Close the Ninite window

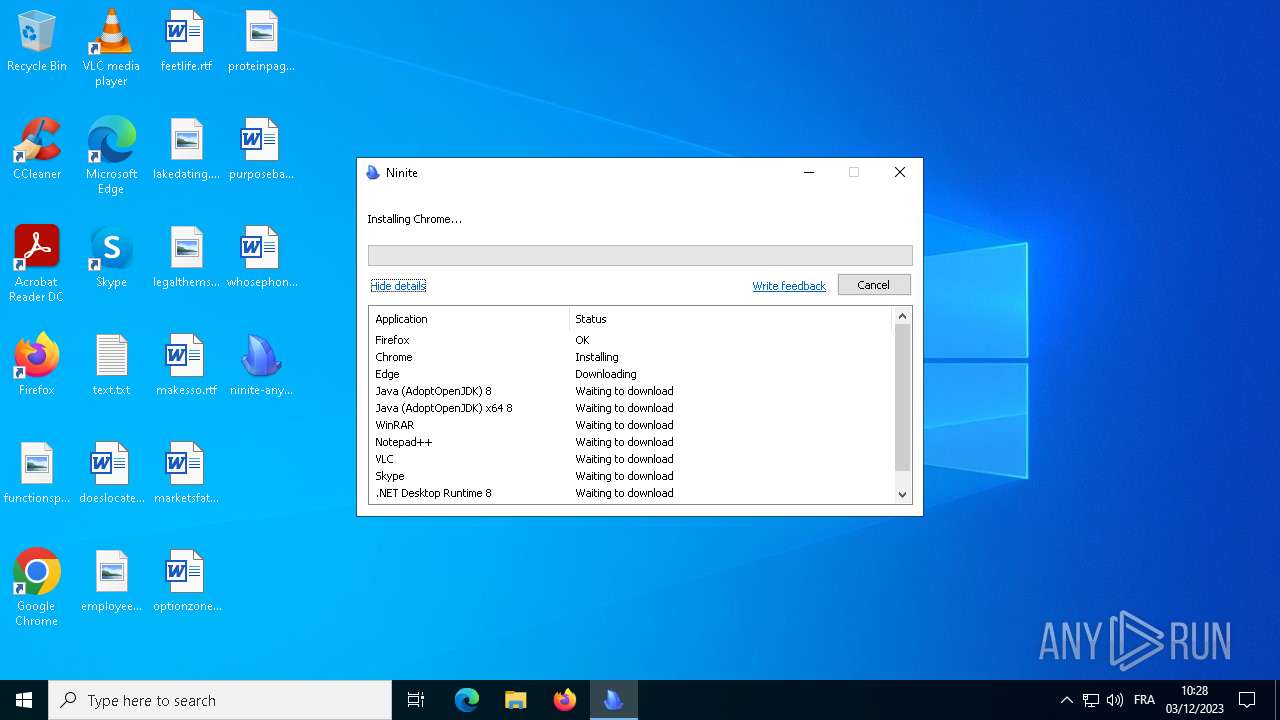(900, 172)
